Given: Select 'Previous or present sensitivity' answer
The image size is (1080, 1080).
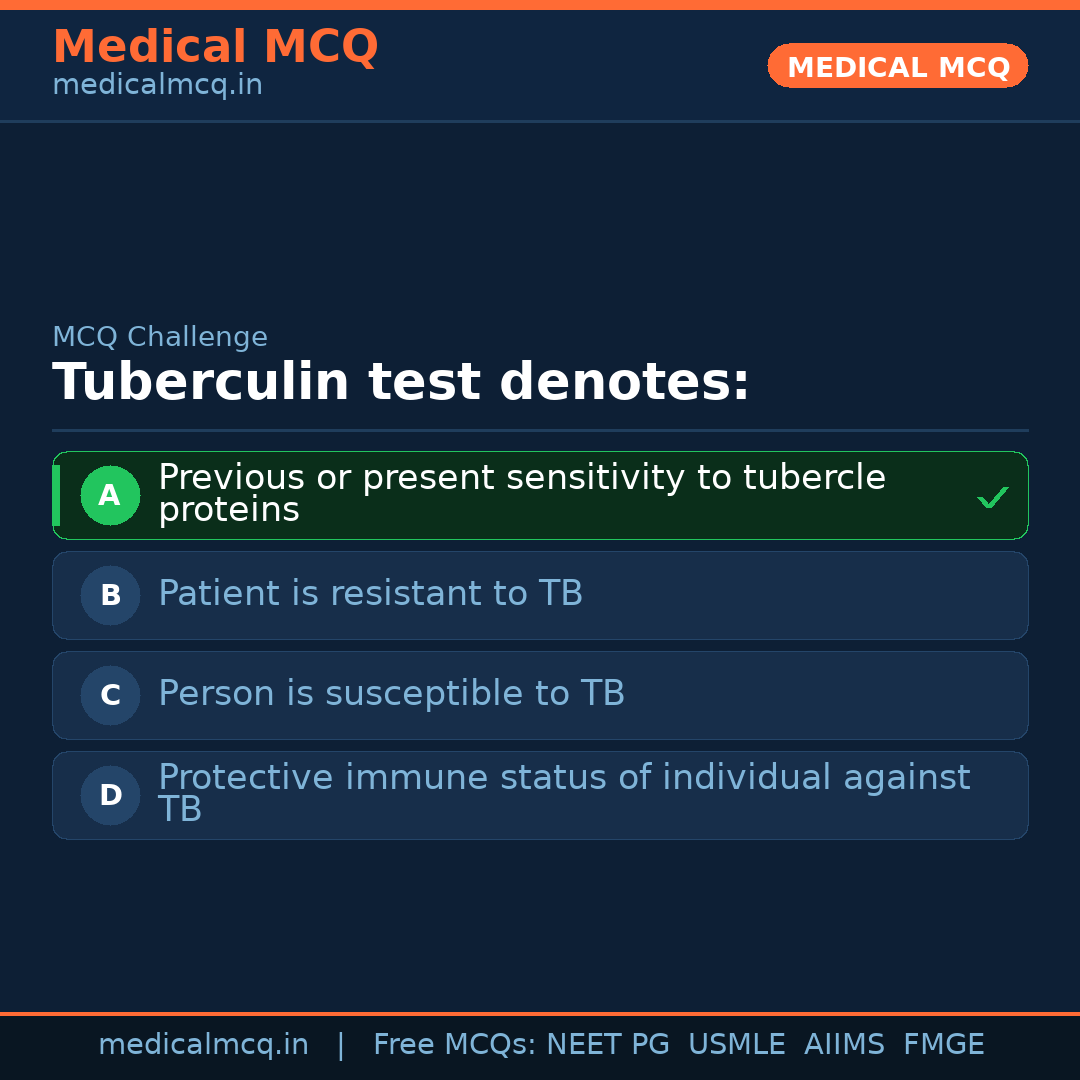Looking at the screenshot, I should (521, 478).
